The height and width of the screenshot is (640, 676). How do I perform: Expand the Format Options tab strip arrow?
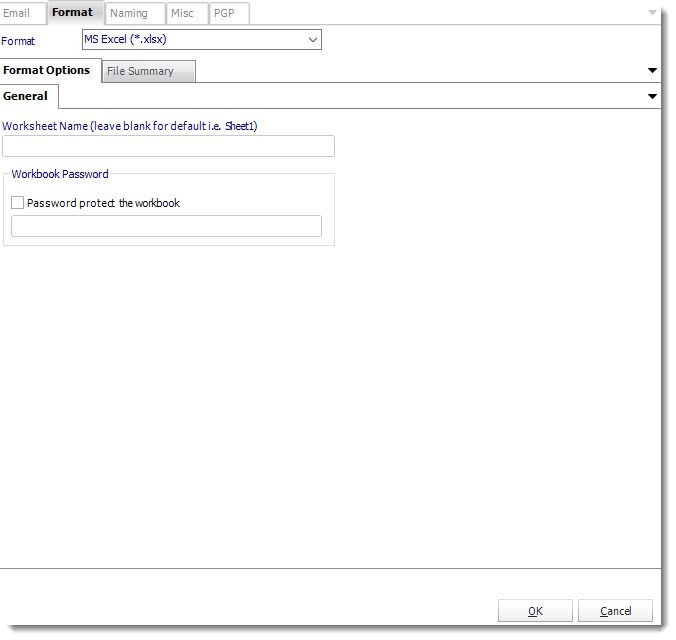click(652, 70)
